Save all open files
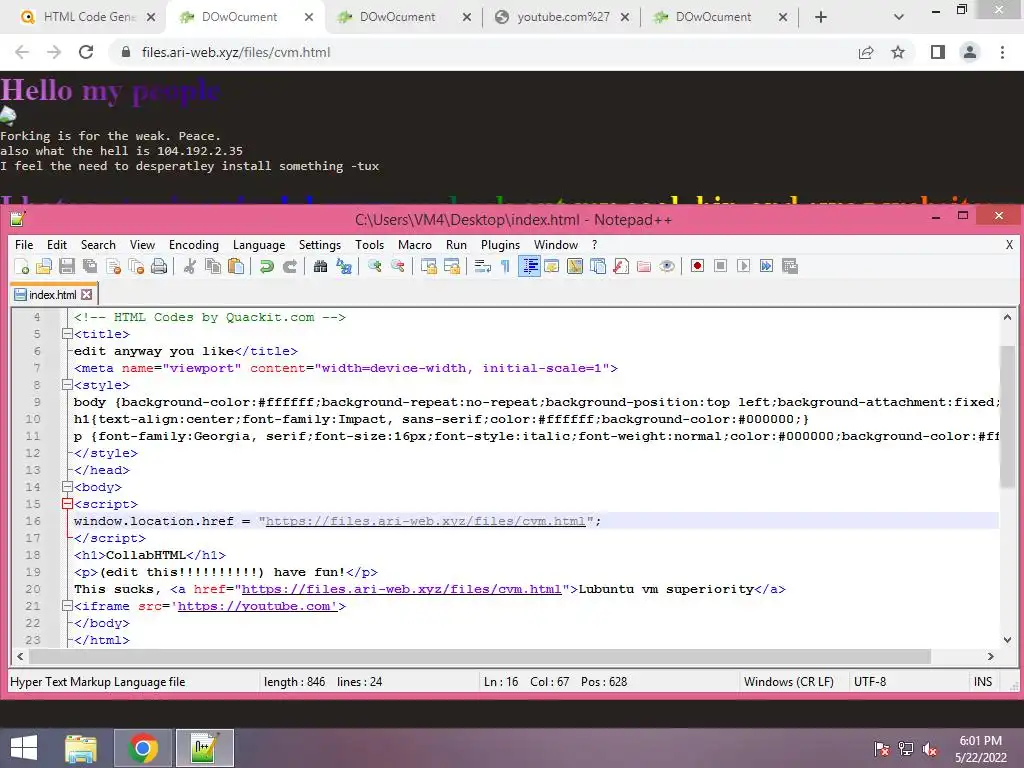This screenshot has width=1024, height=768. tap(90, 266)
